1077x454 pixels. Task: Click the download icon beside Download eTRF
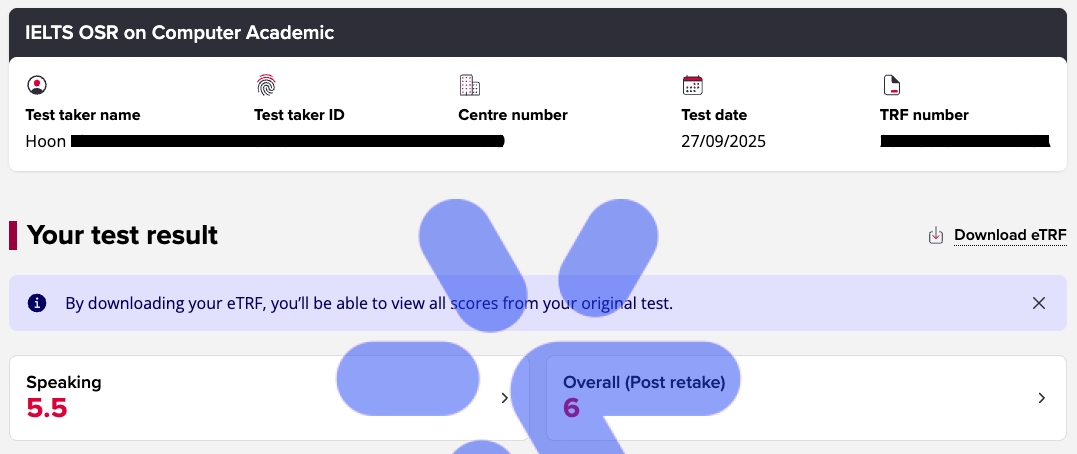pos(936,236)
